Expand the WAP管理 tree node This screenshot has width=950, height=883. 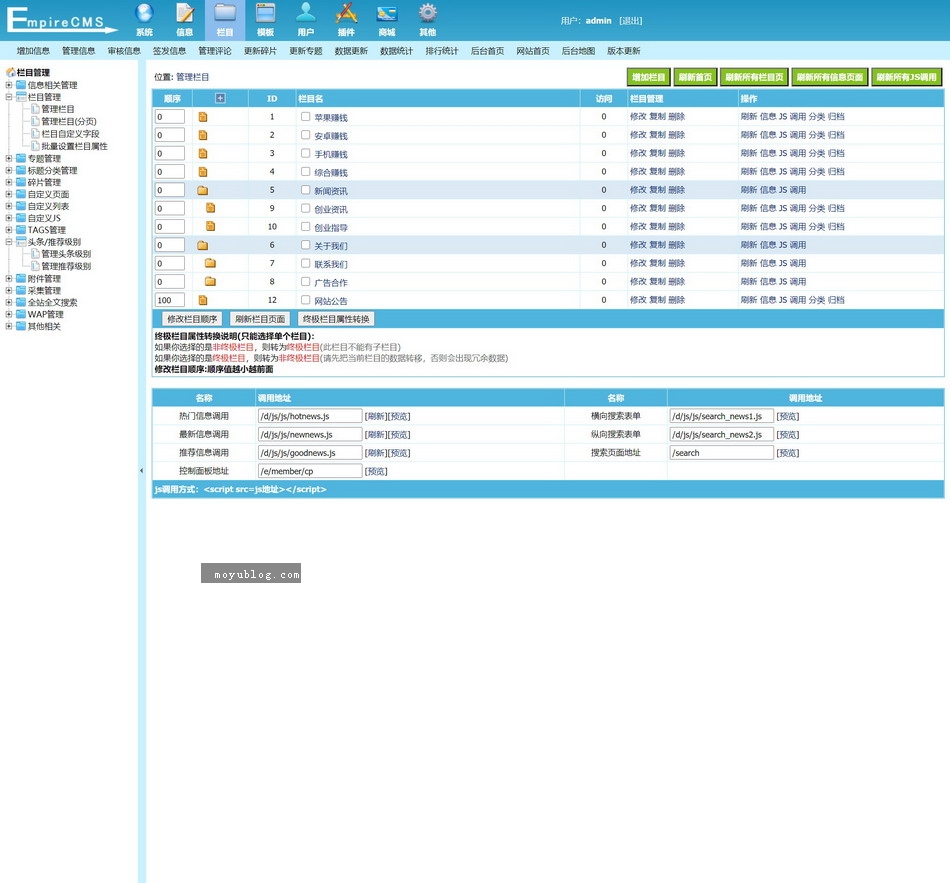point(8,314)
